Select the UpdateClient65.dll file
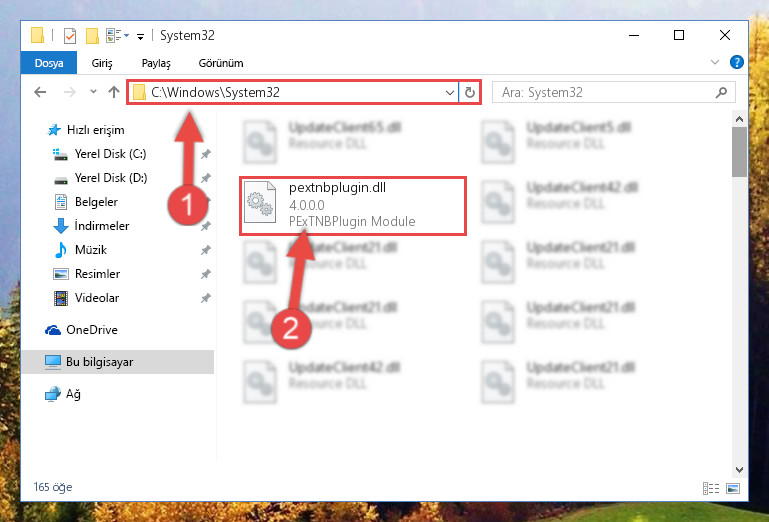769x522 pixels. click(x=322, y=141)
